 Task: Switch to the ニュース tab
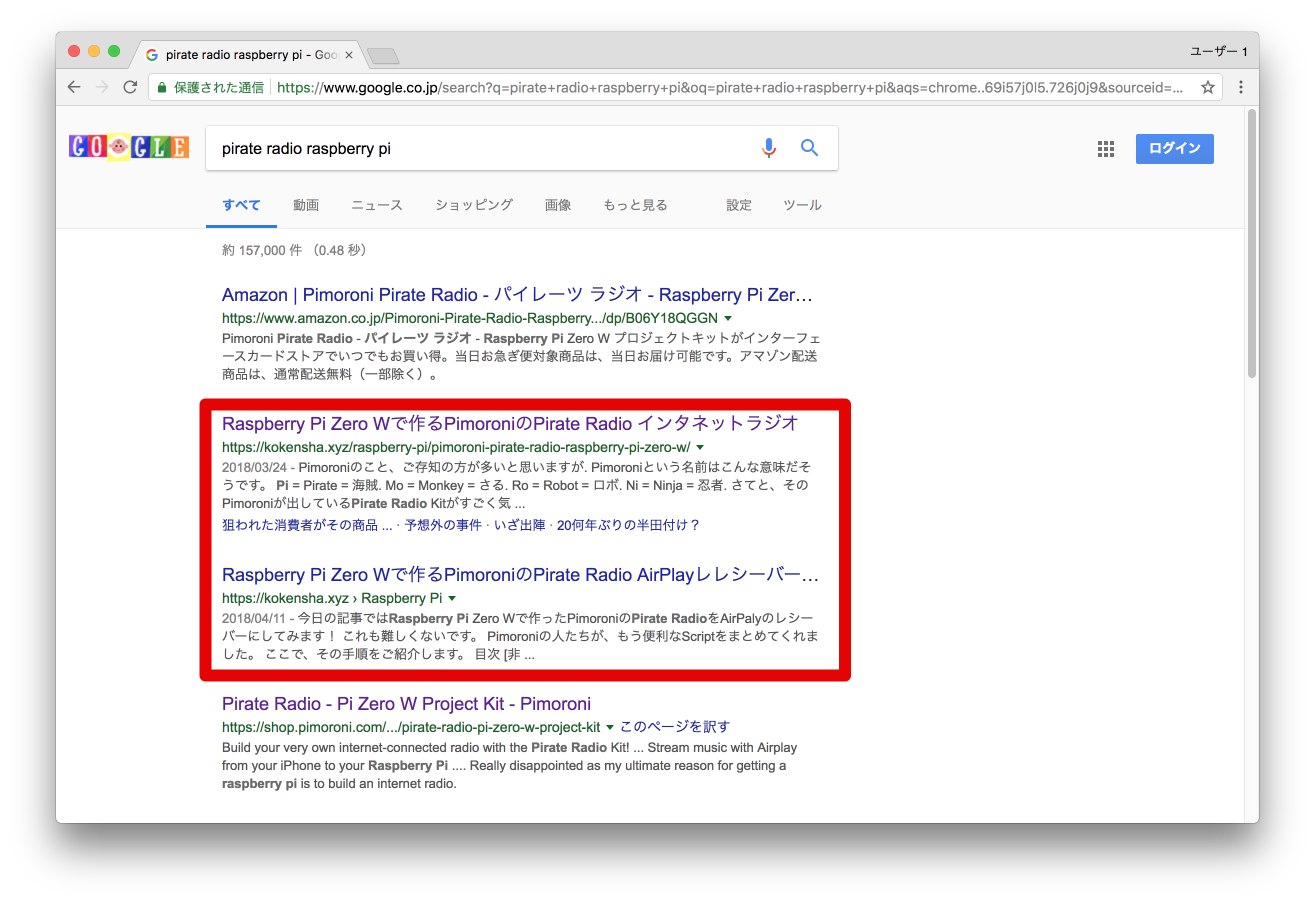point(377,205)
